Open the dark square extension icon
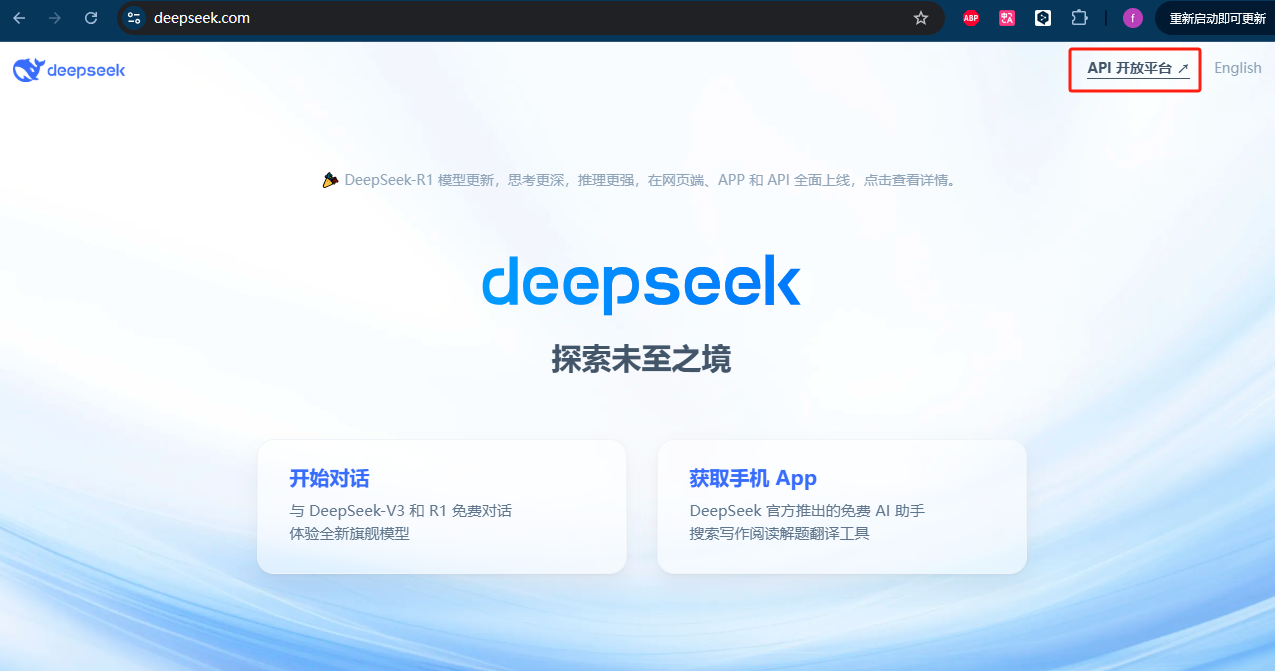The image size is (1275, 671). [1043, 18]
